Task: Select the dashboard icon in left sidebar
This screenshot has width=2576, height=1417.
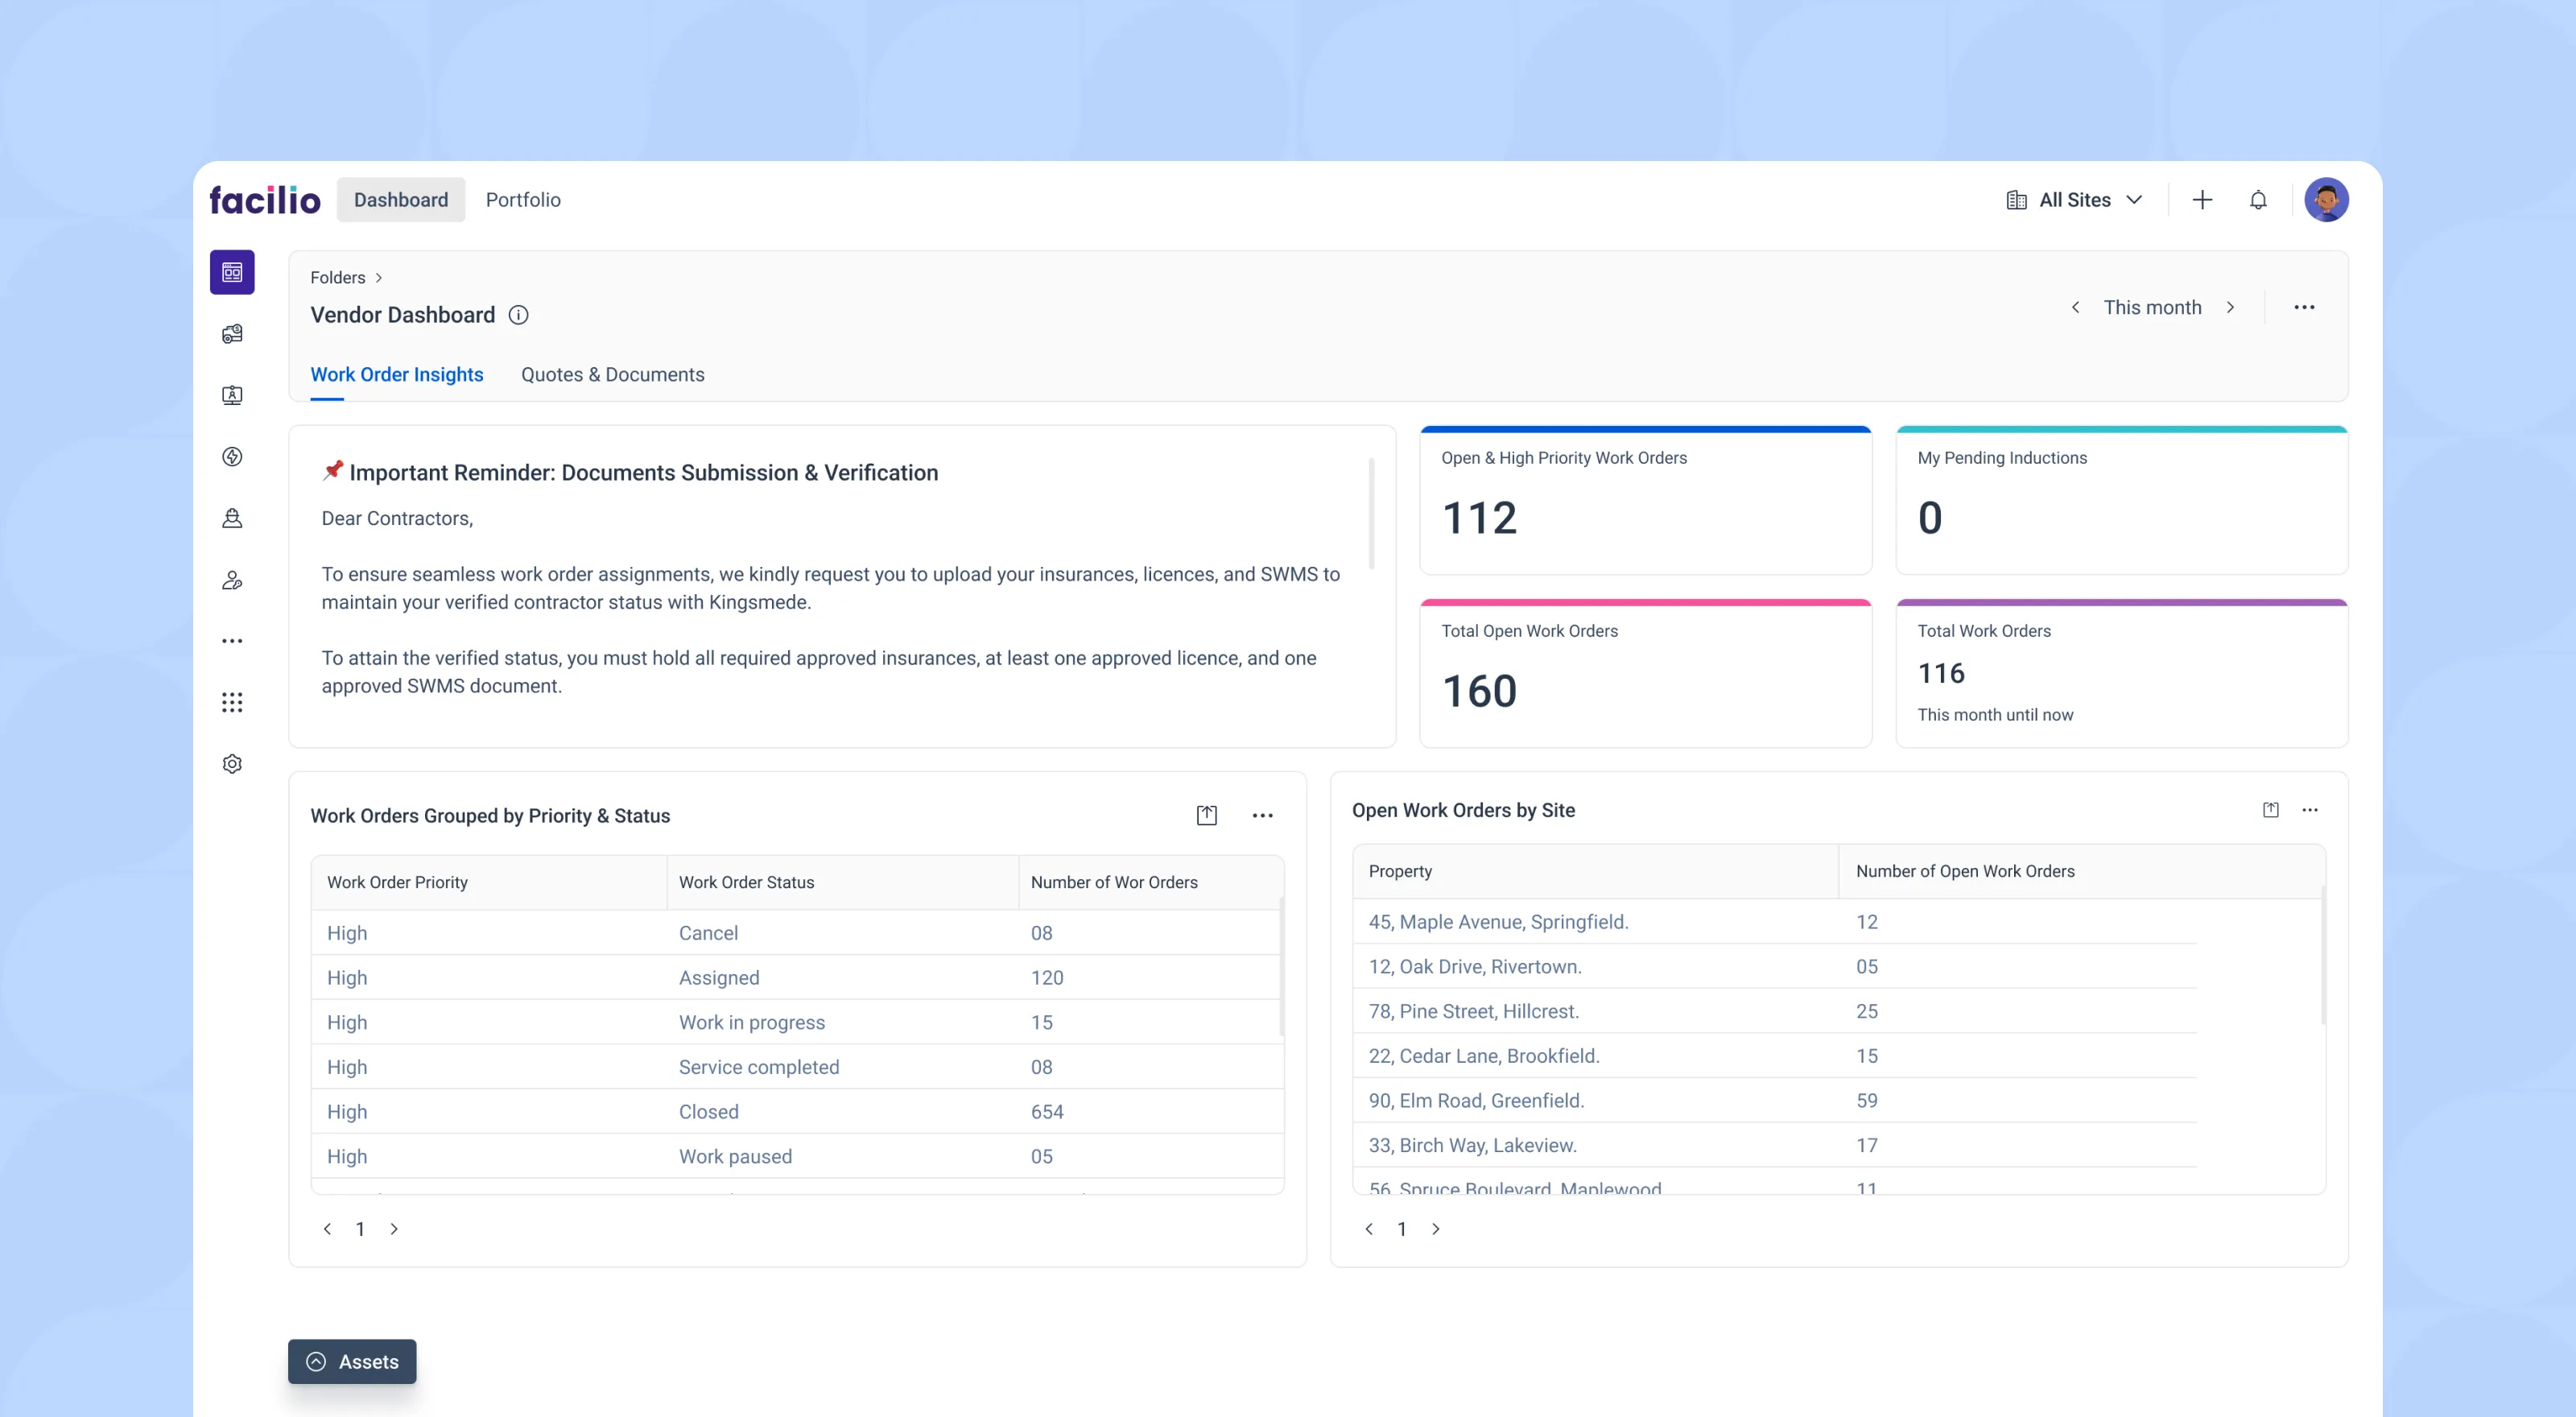Action: (x=232, y=272)
